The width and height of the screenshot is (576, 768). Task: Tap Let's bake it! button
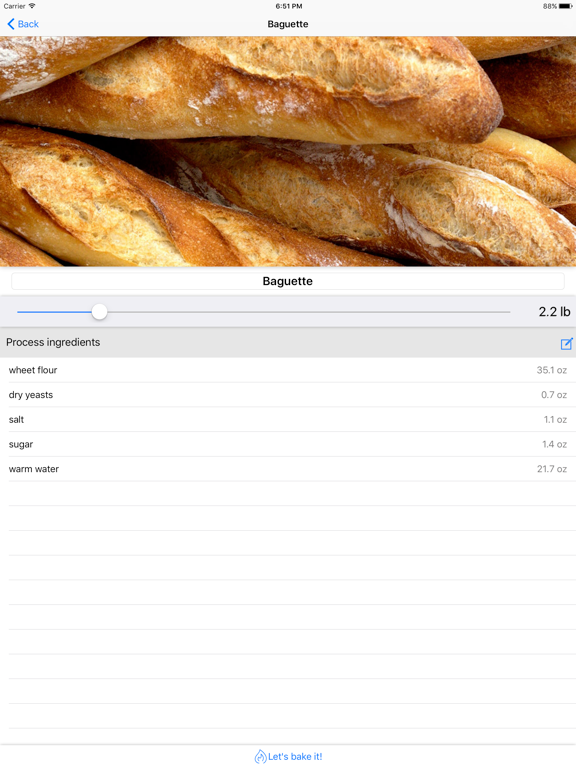pyautogui.click(x=288, y=756)
